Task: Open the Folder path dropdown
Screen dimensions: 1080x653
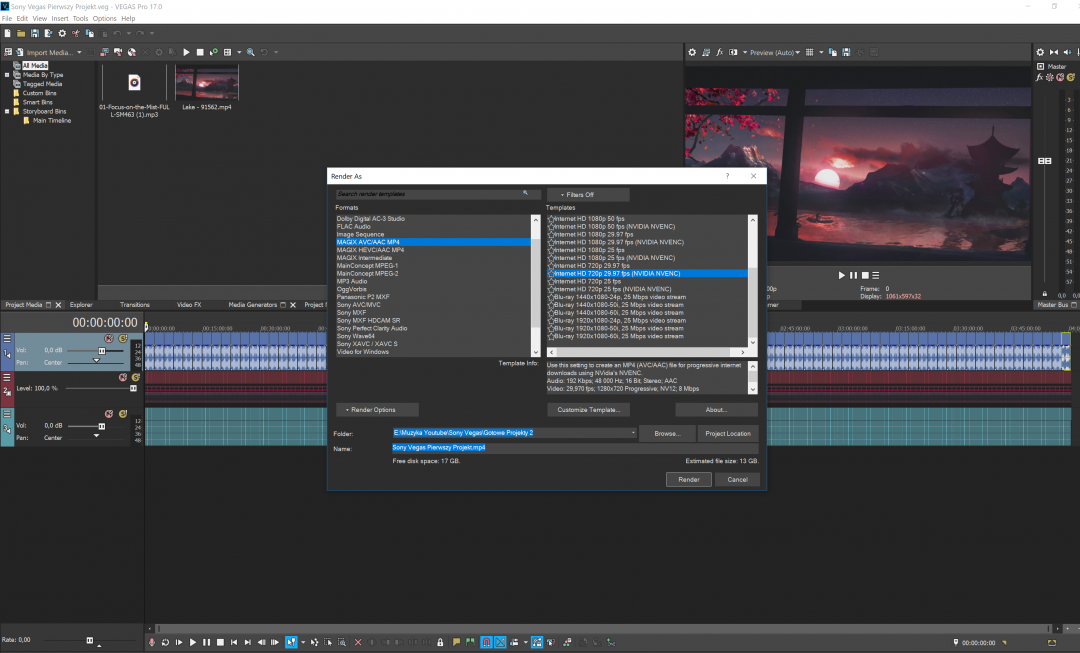Action: (634, 433)
